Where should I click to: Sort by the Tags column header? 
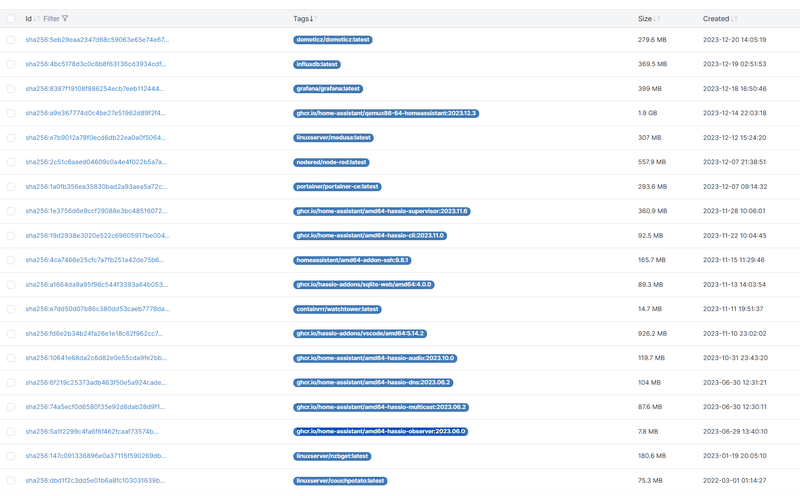click(301, 18)
